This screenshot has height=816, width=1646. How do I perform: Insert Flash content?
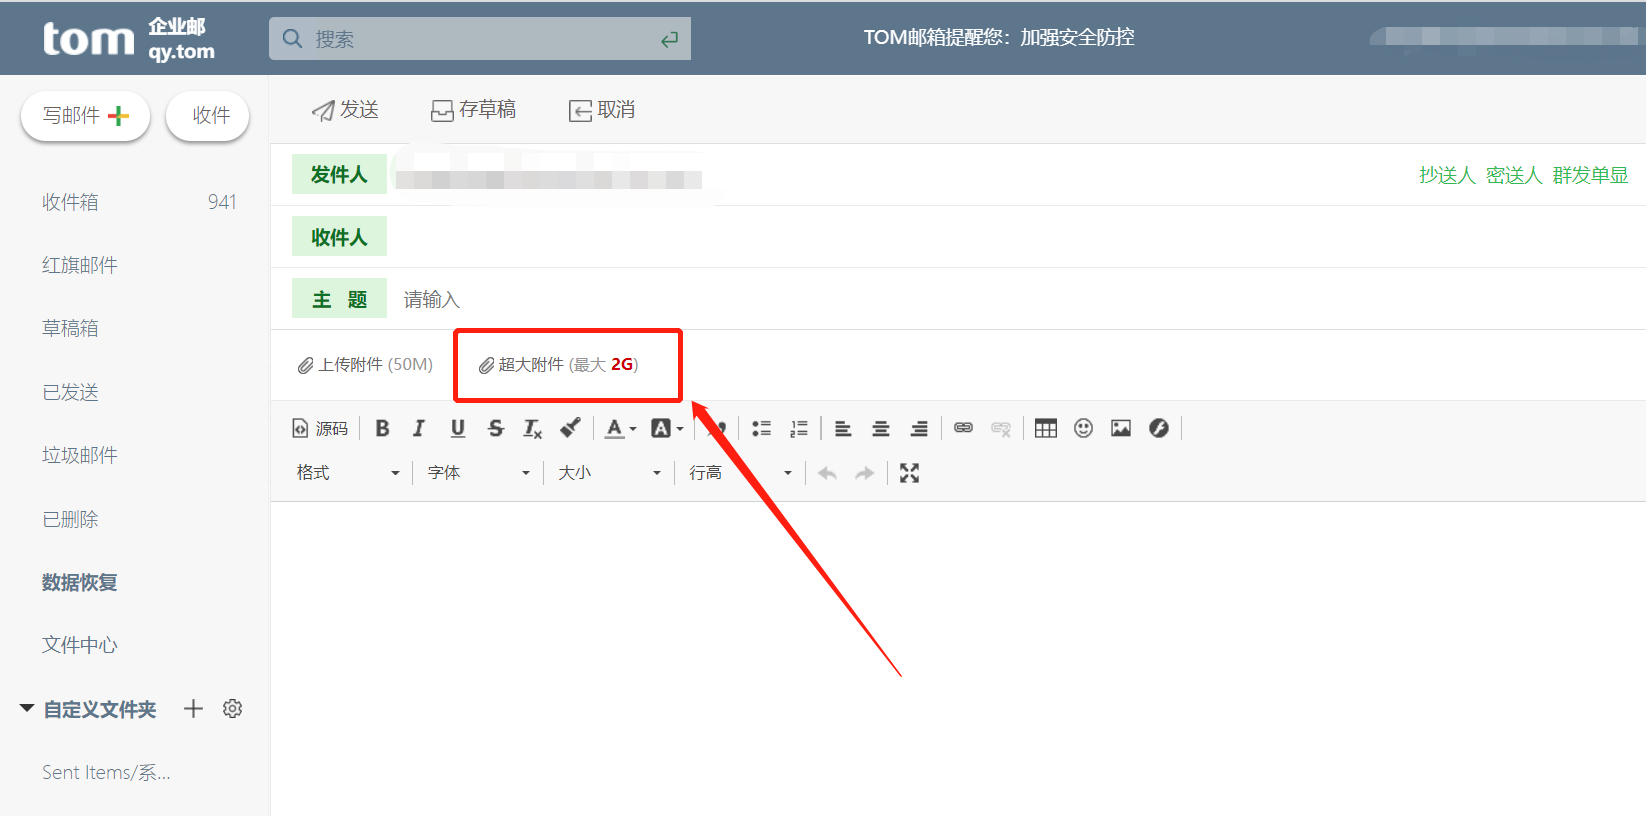click(1159, 428)
